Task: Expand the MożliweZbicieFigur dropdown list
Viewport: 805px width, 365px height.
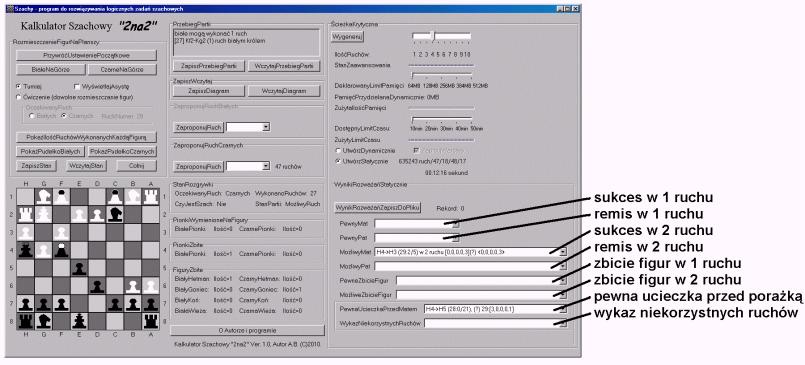Action: [563, 295]
